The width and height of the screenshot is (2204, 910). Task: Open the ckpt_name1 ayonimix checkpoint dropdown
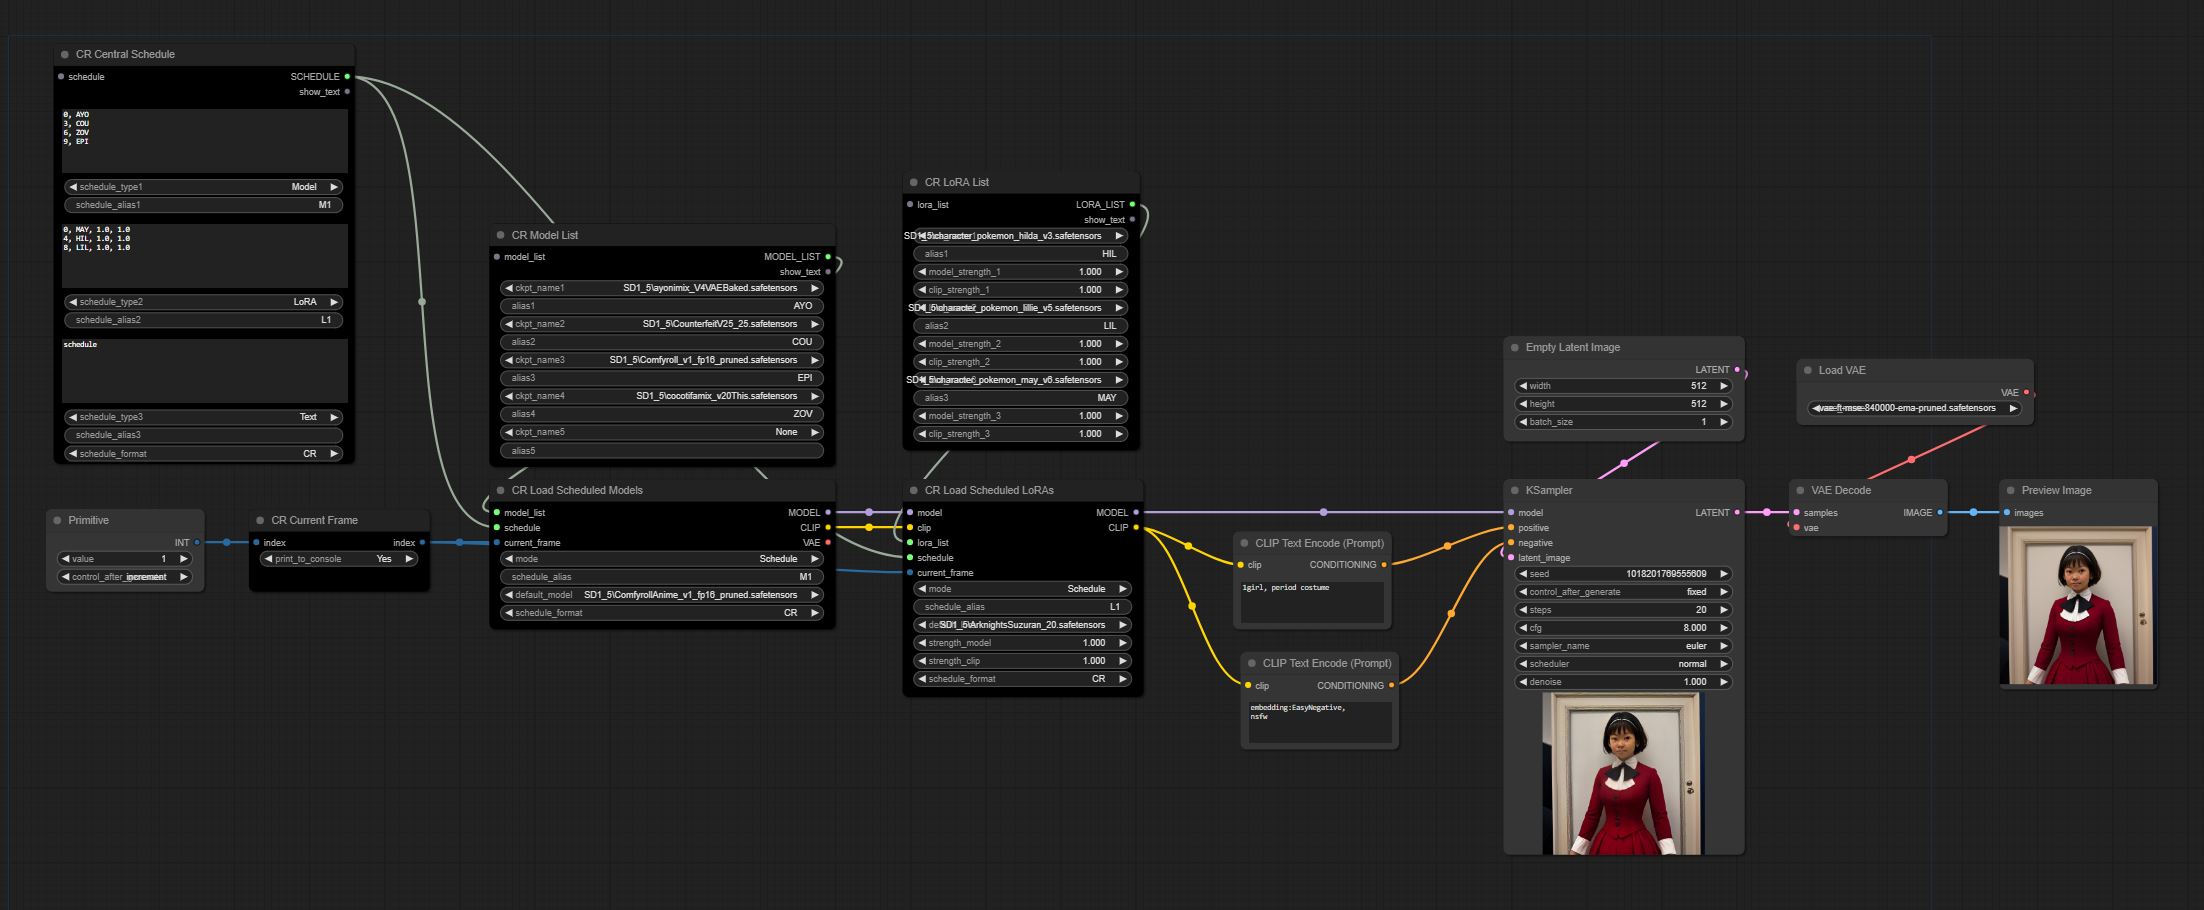[x=662, y=288]
